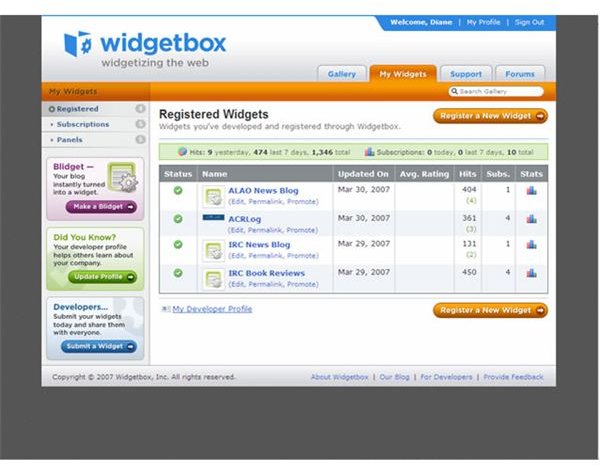Click green status check for ACRLog
Image resolution: width=600 pixels, height=465 pixels.
click(x=178, y=219)
